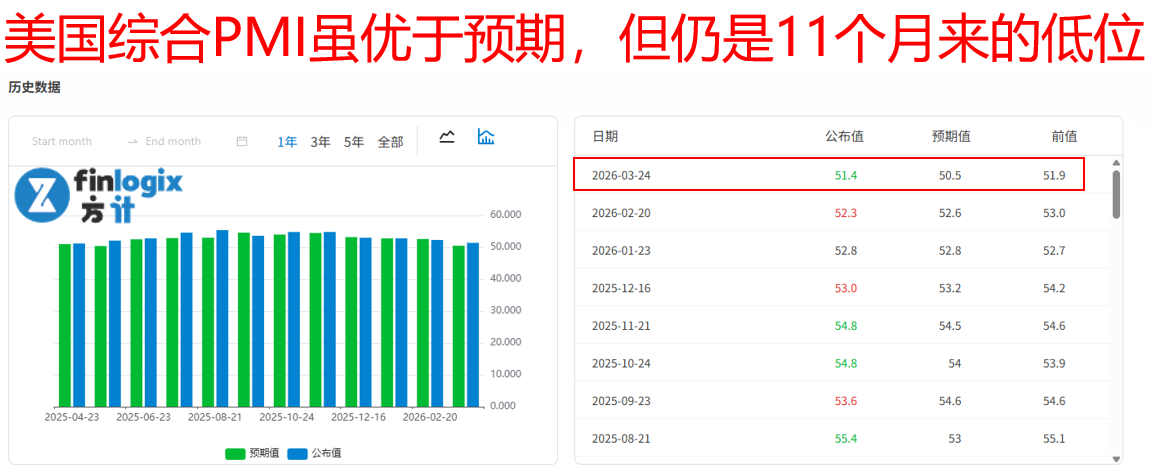The width and height of the screenshot is (1152, 475).
Task: Open the calendar date picker icon
Action: [x=242, y=142]
